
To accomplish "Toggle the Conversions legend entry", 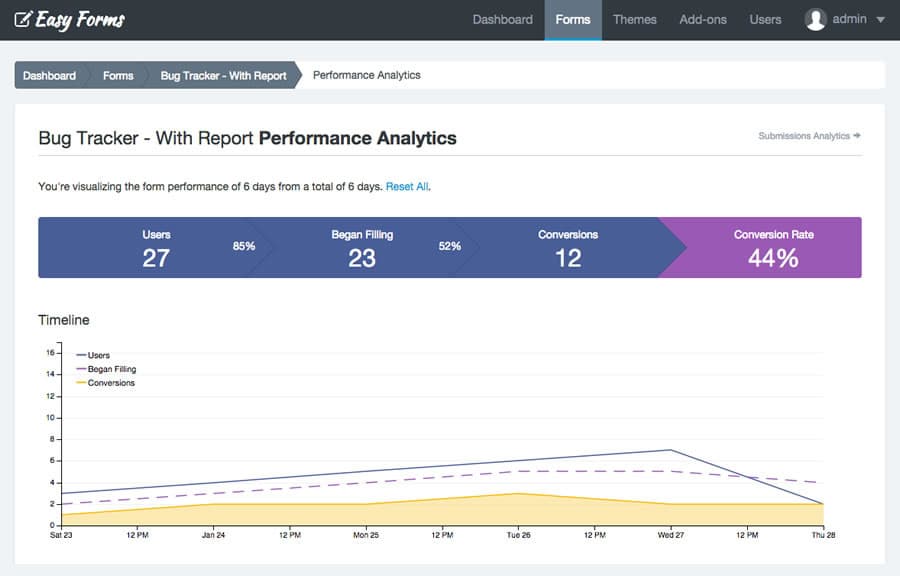I will pyautogui.click(x=110, y=383).
